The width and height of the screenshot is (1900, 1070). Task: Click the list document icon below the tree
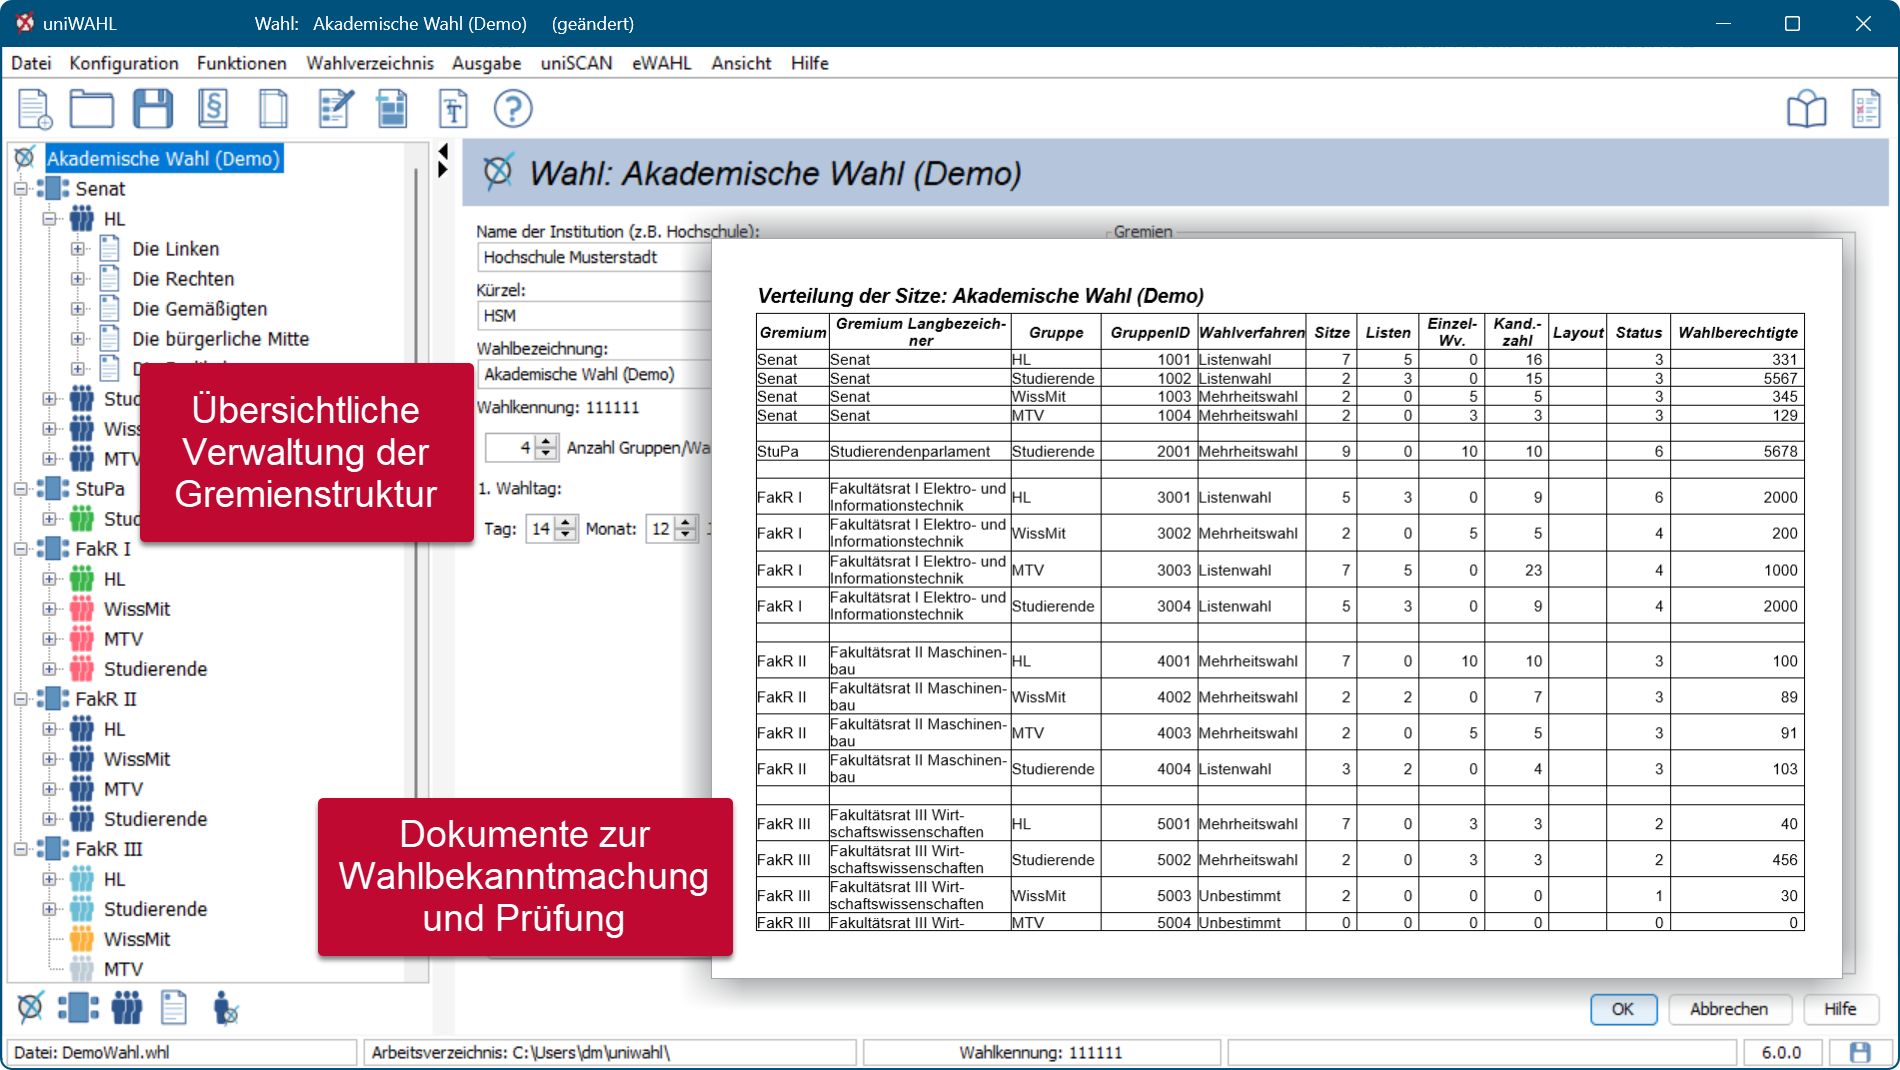(x=174, y=1007)
